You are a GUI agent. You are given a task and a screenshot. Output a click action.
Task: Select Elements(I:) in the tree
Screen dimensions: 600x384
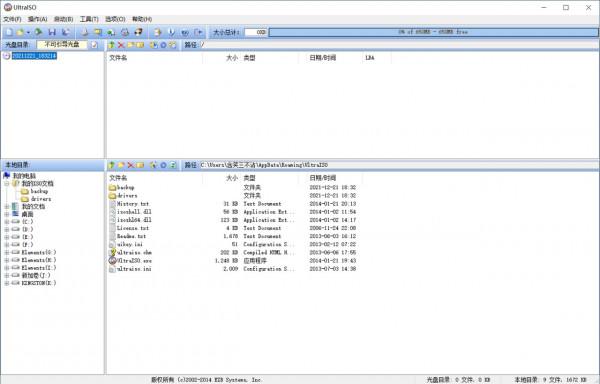pyautogui.click(x=39, y=268)
